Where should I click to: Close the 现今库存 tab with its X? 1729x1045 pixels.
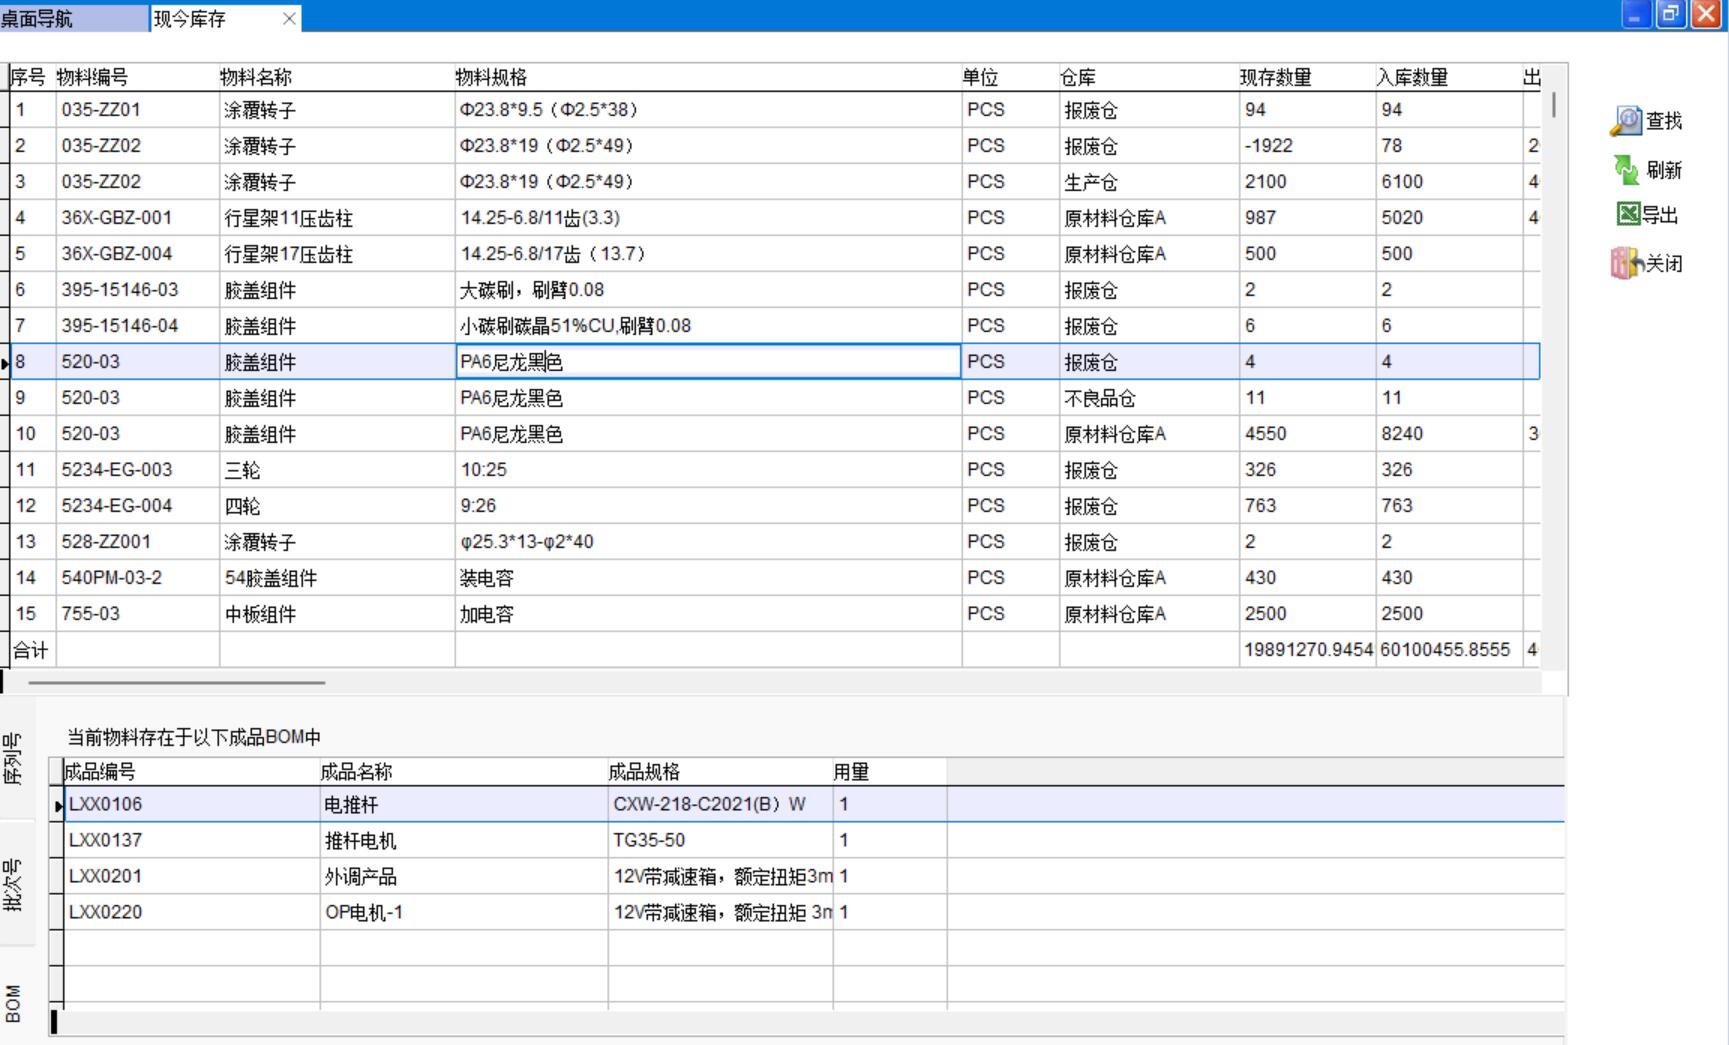tap(289, 18)
